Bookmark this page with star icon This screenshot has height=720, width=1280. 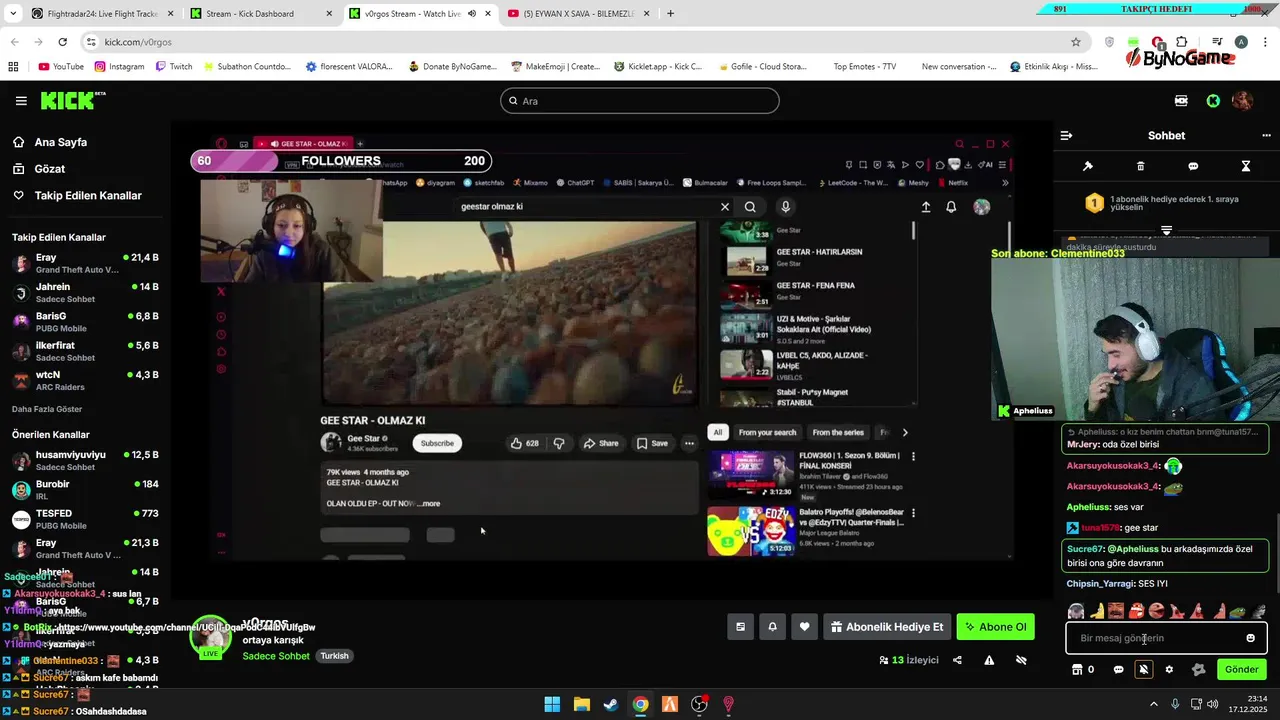click(1076, 42)
